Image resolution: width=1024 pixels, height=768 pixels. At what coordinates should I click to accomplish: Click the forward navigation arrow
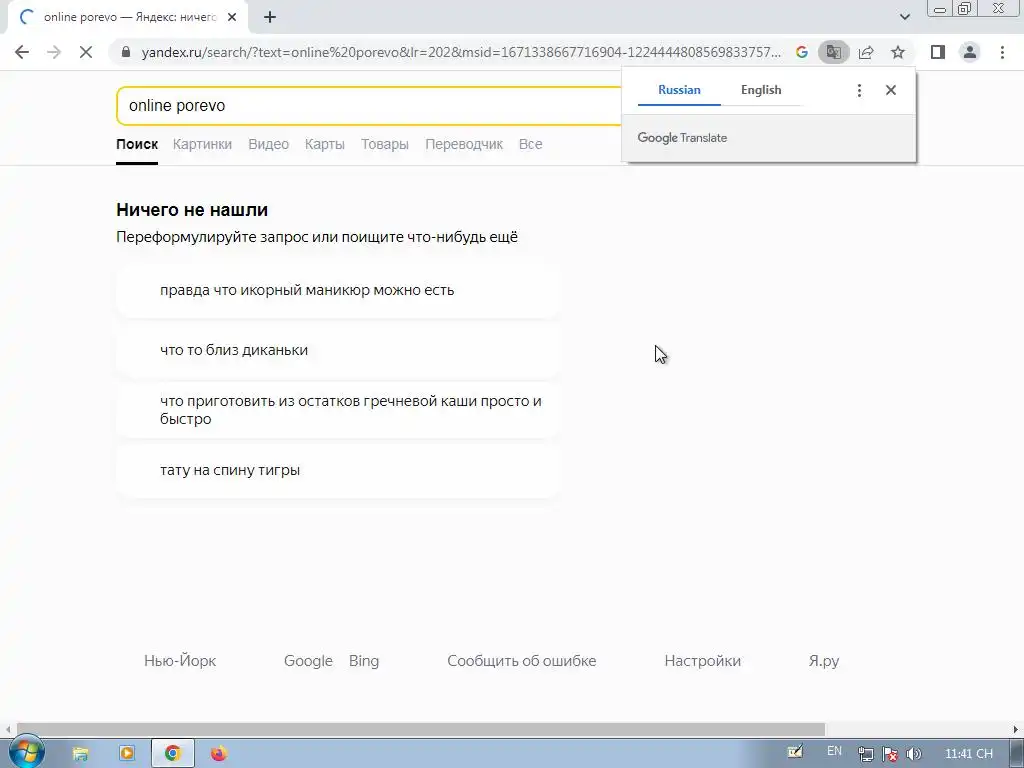click(x=54, y=52)
